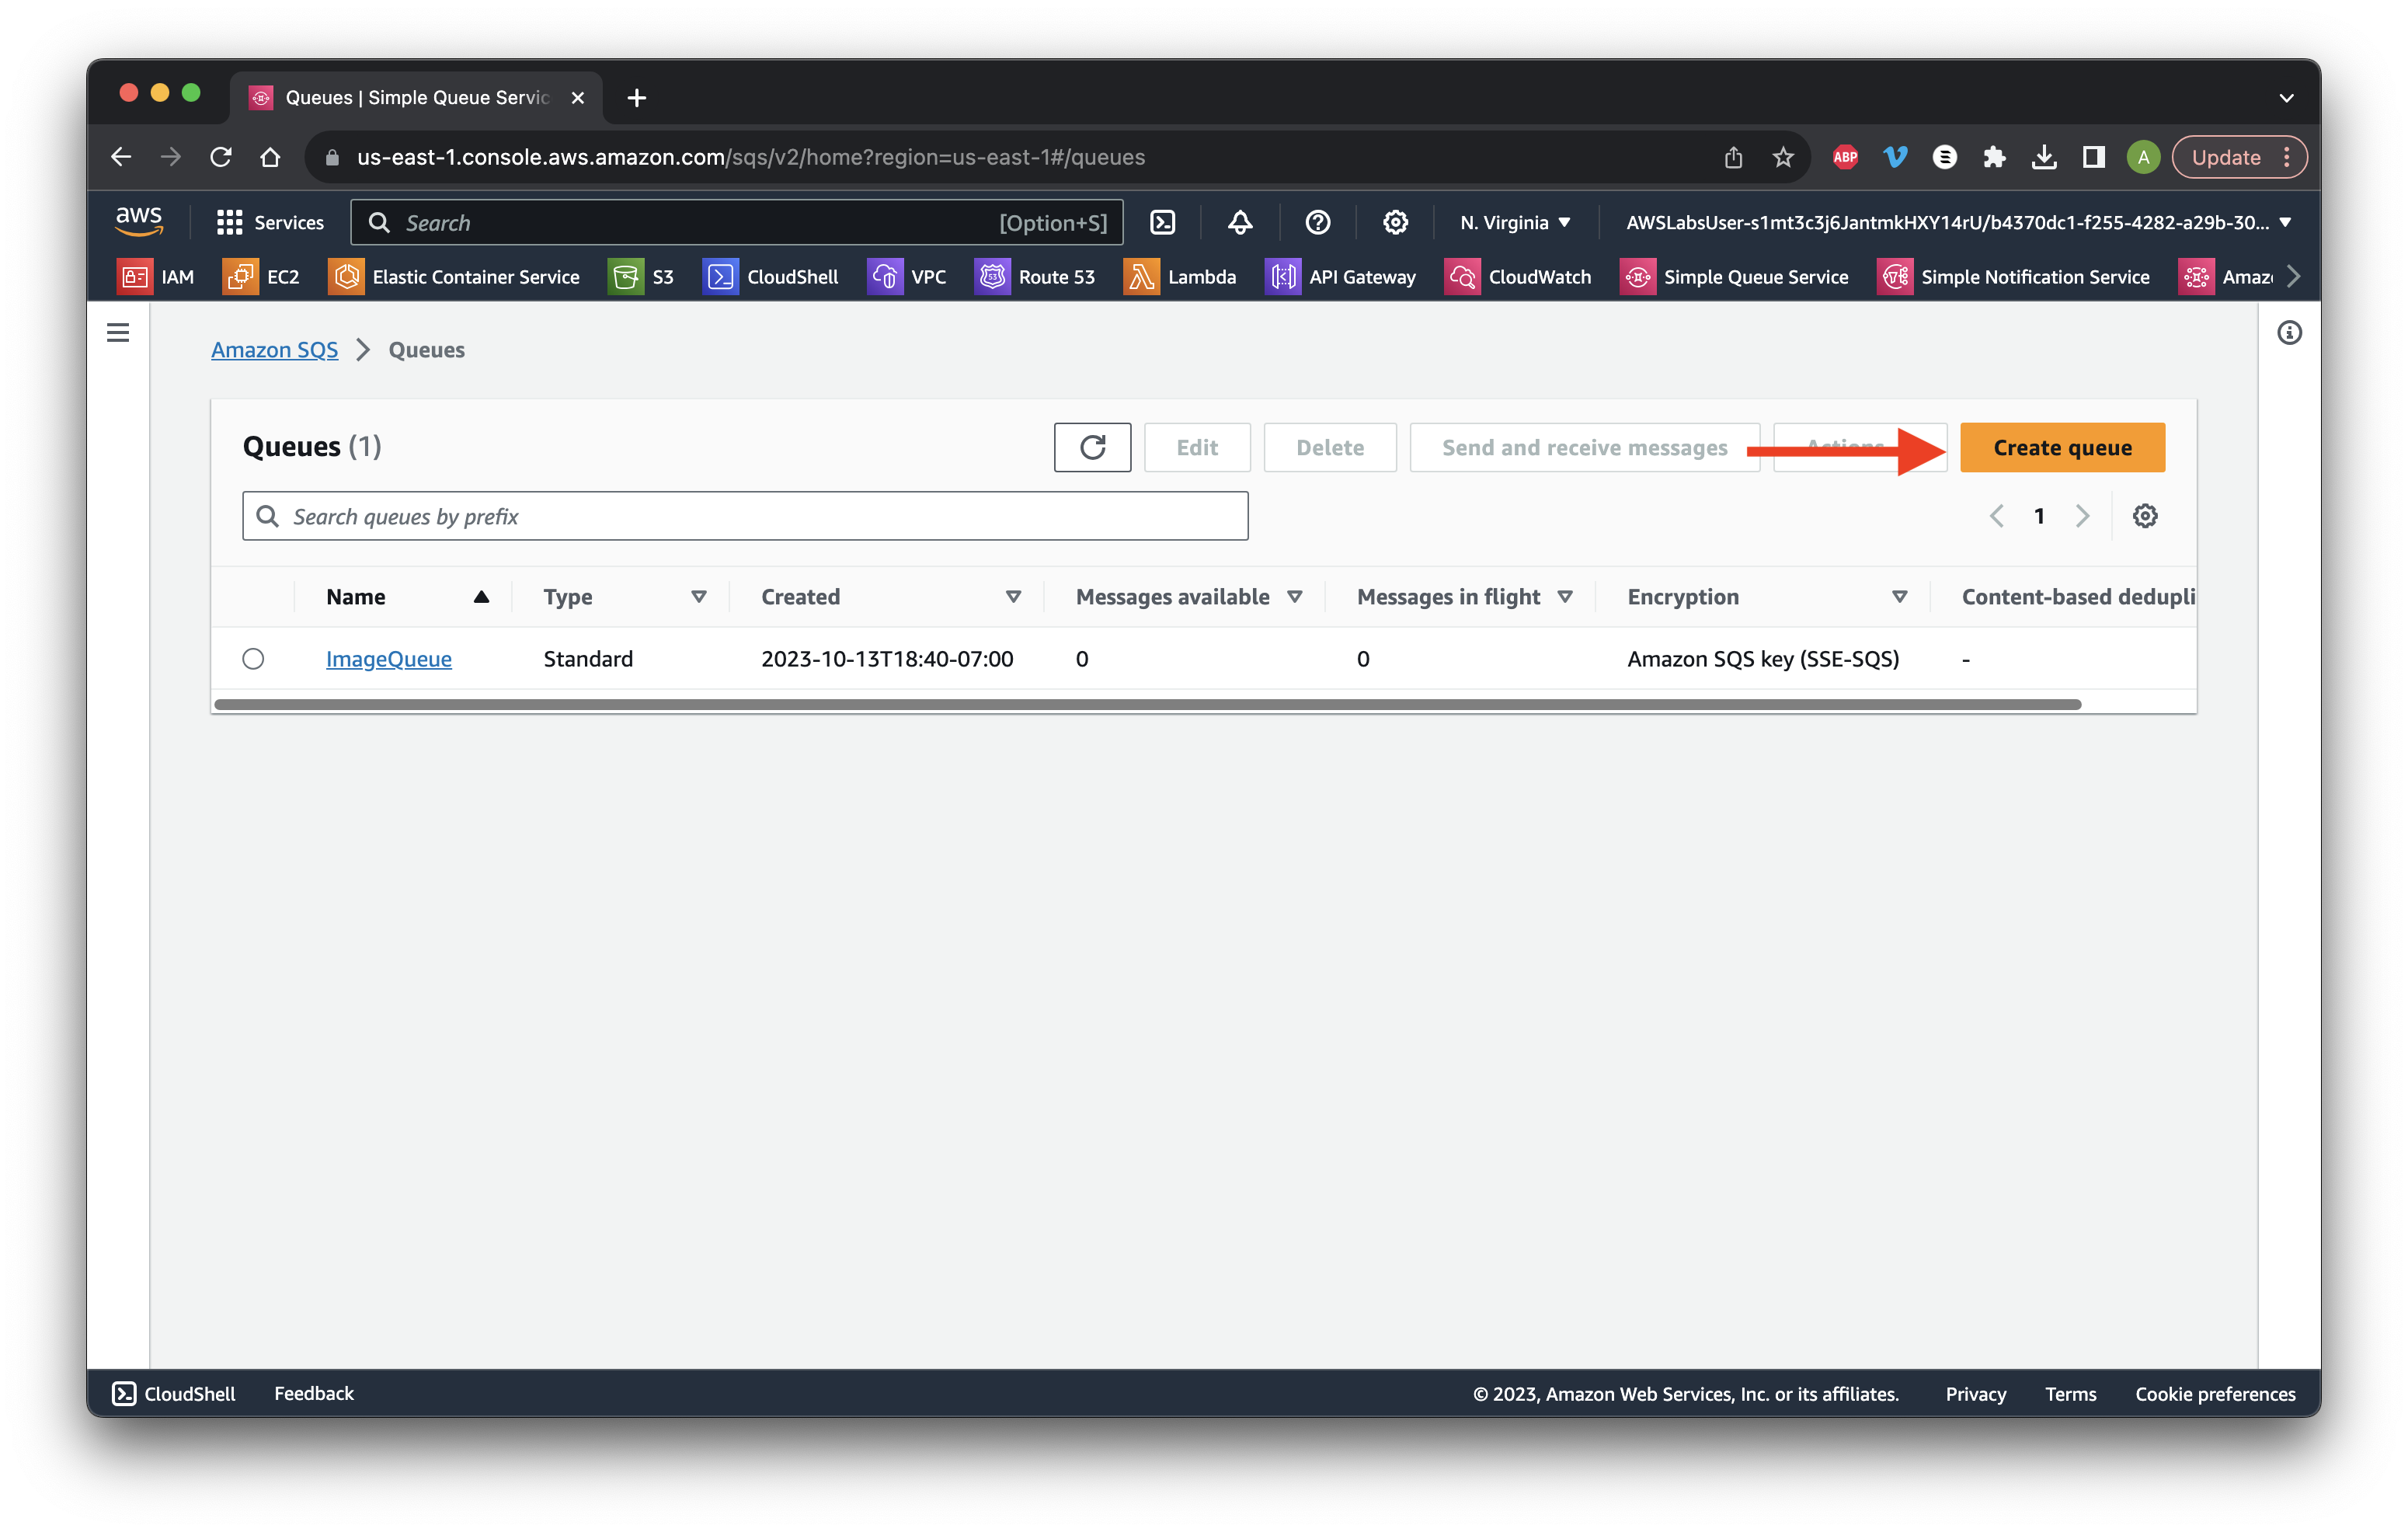Open the API Gateway shortcut
The height and width of the screenshot is (1532, 2408).
point(1341,277)
